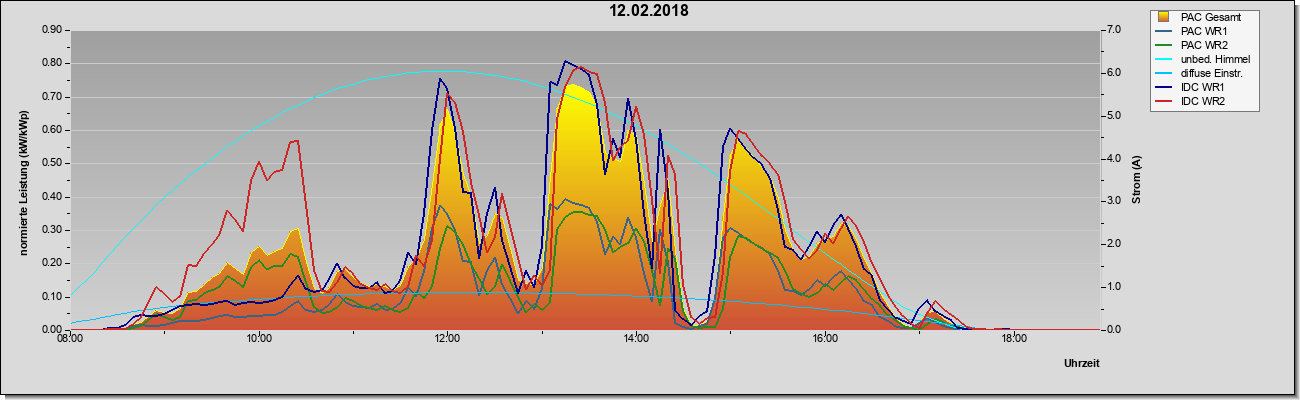Click the 0.10 left axis value
This screenshot has width=1300, height=400.
coord(52,297)
